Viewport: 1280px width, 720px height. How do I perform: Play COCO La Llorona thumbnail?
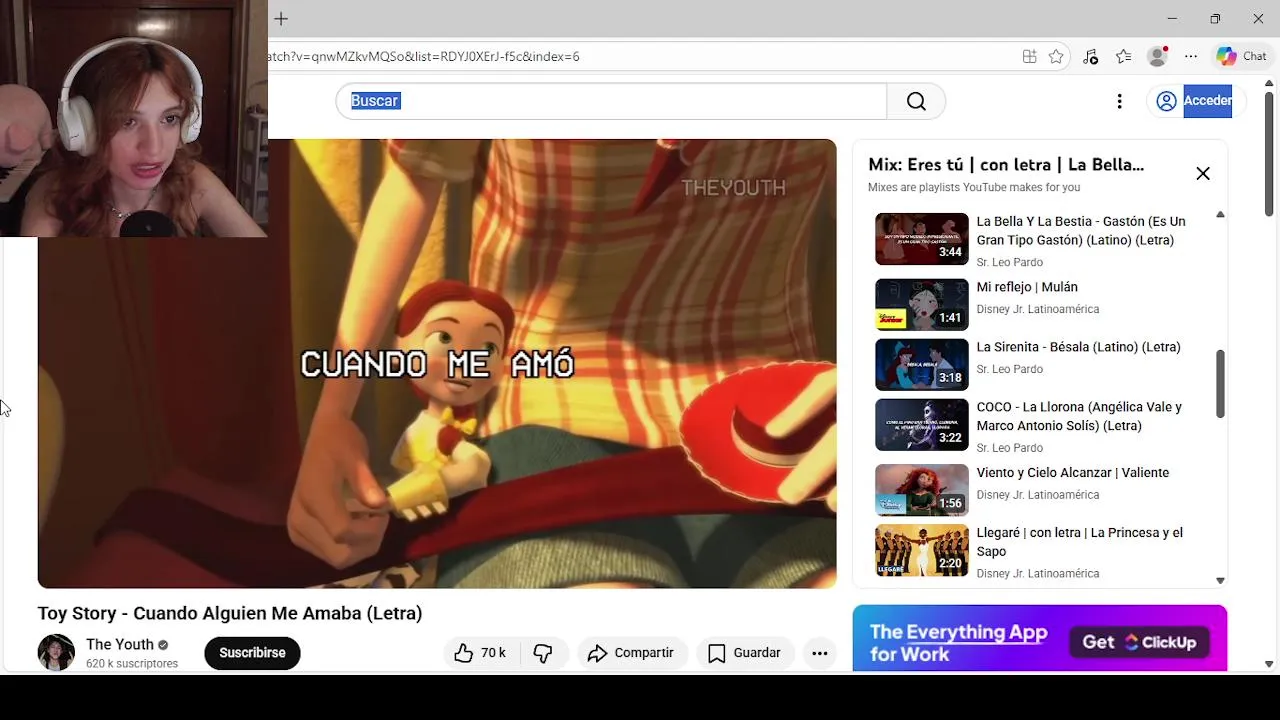click(x=922, y=425)
